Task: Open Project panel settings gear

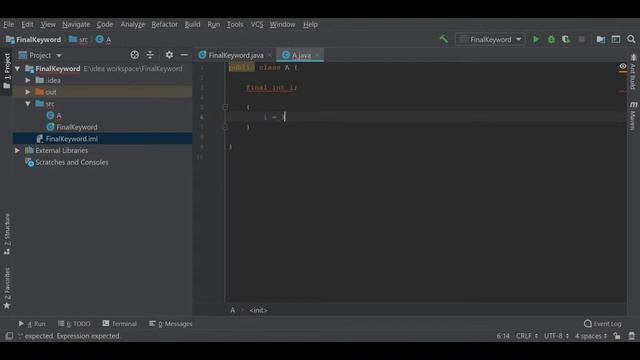Action: tap(169, 55)
